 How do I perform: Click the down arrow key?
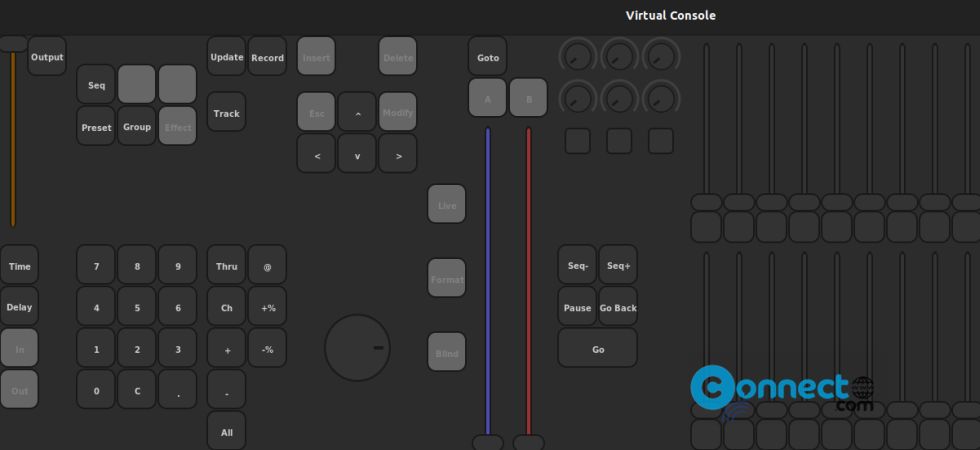click(x=357, y=154)
